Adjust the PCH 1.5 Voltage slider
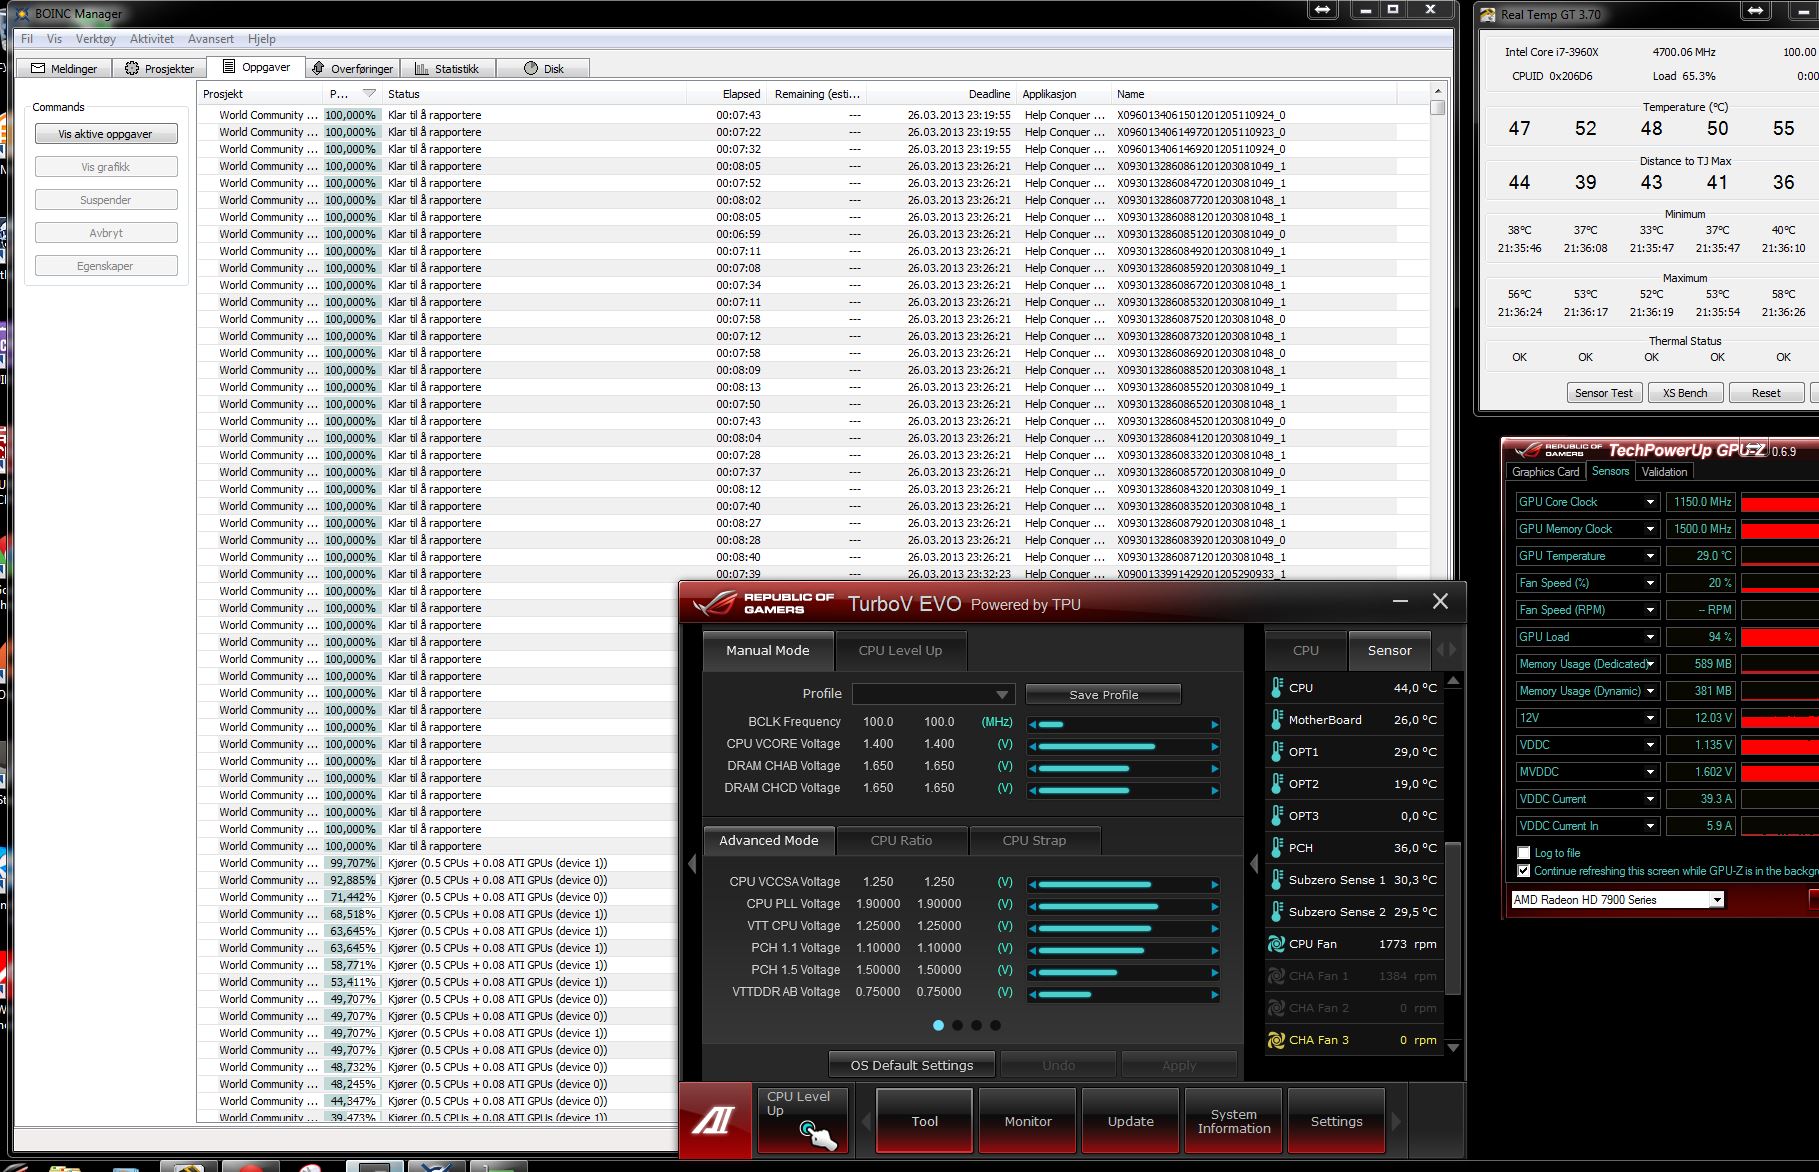 1124,972
